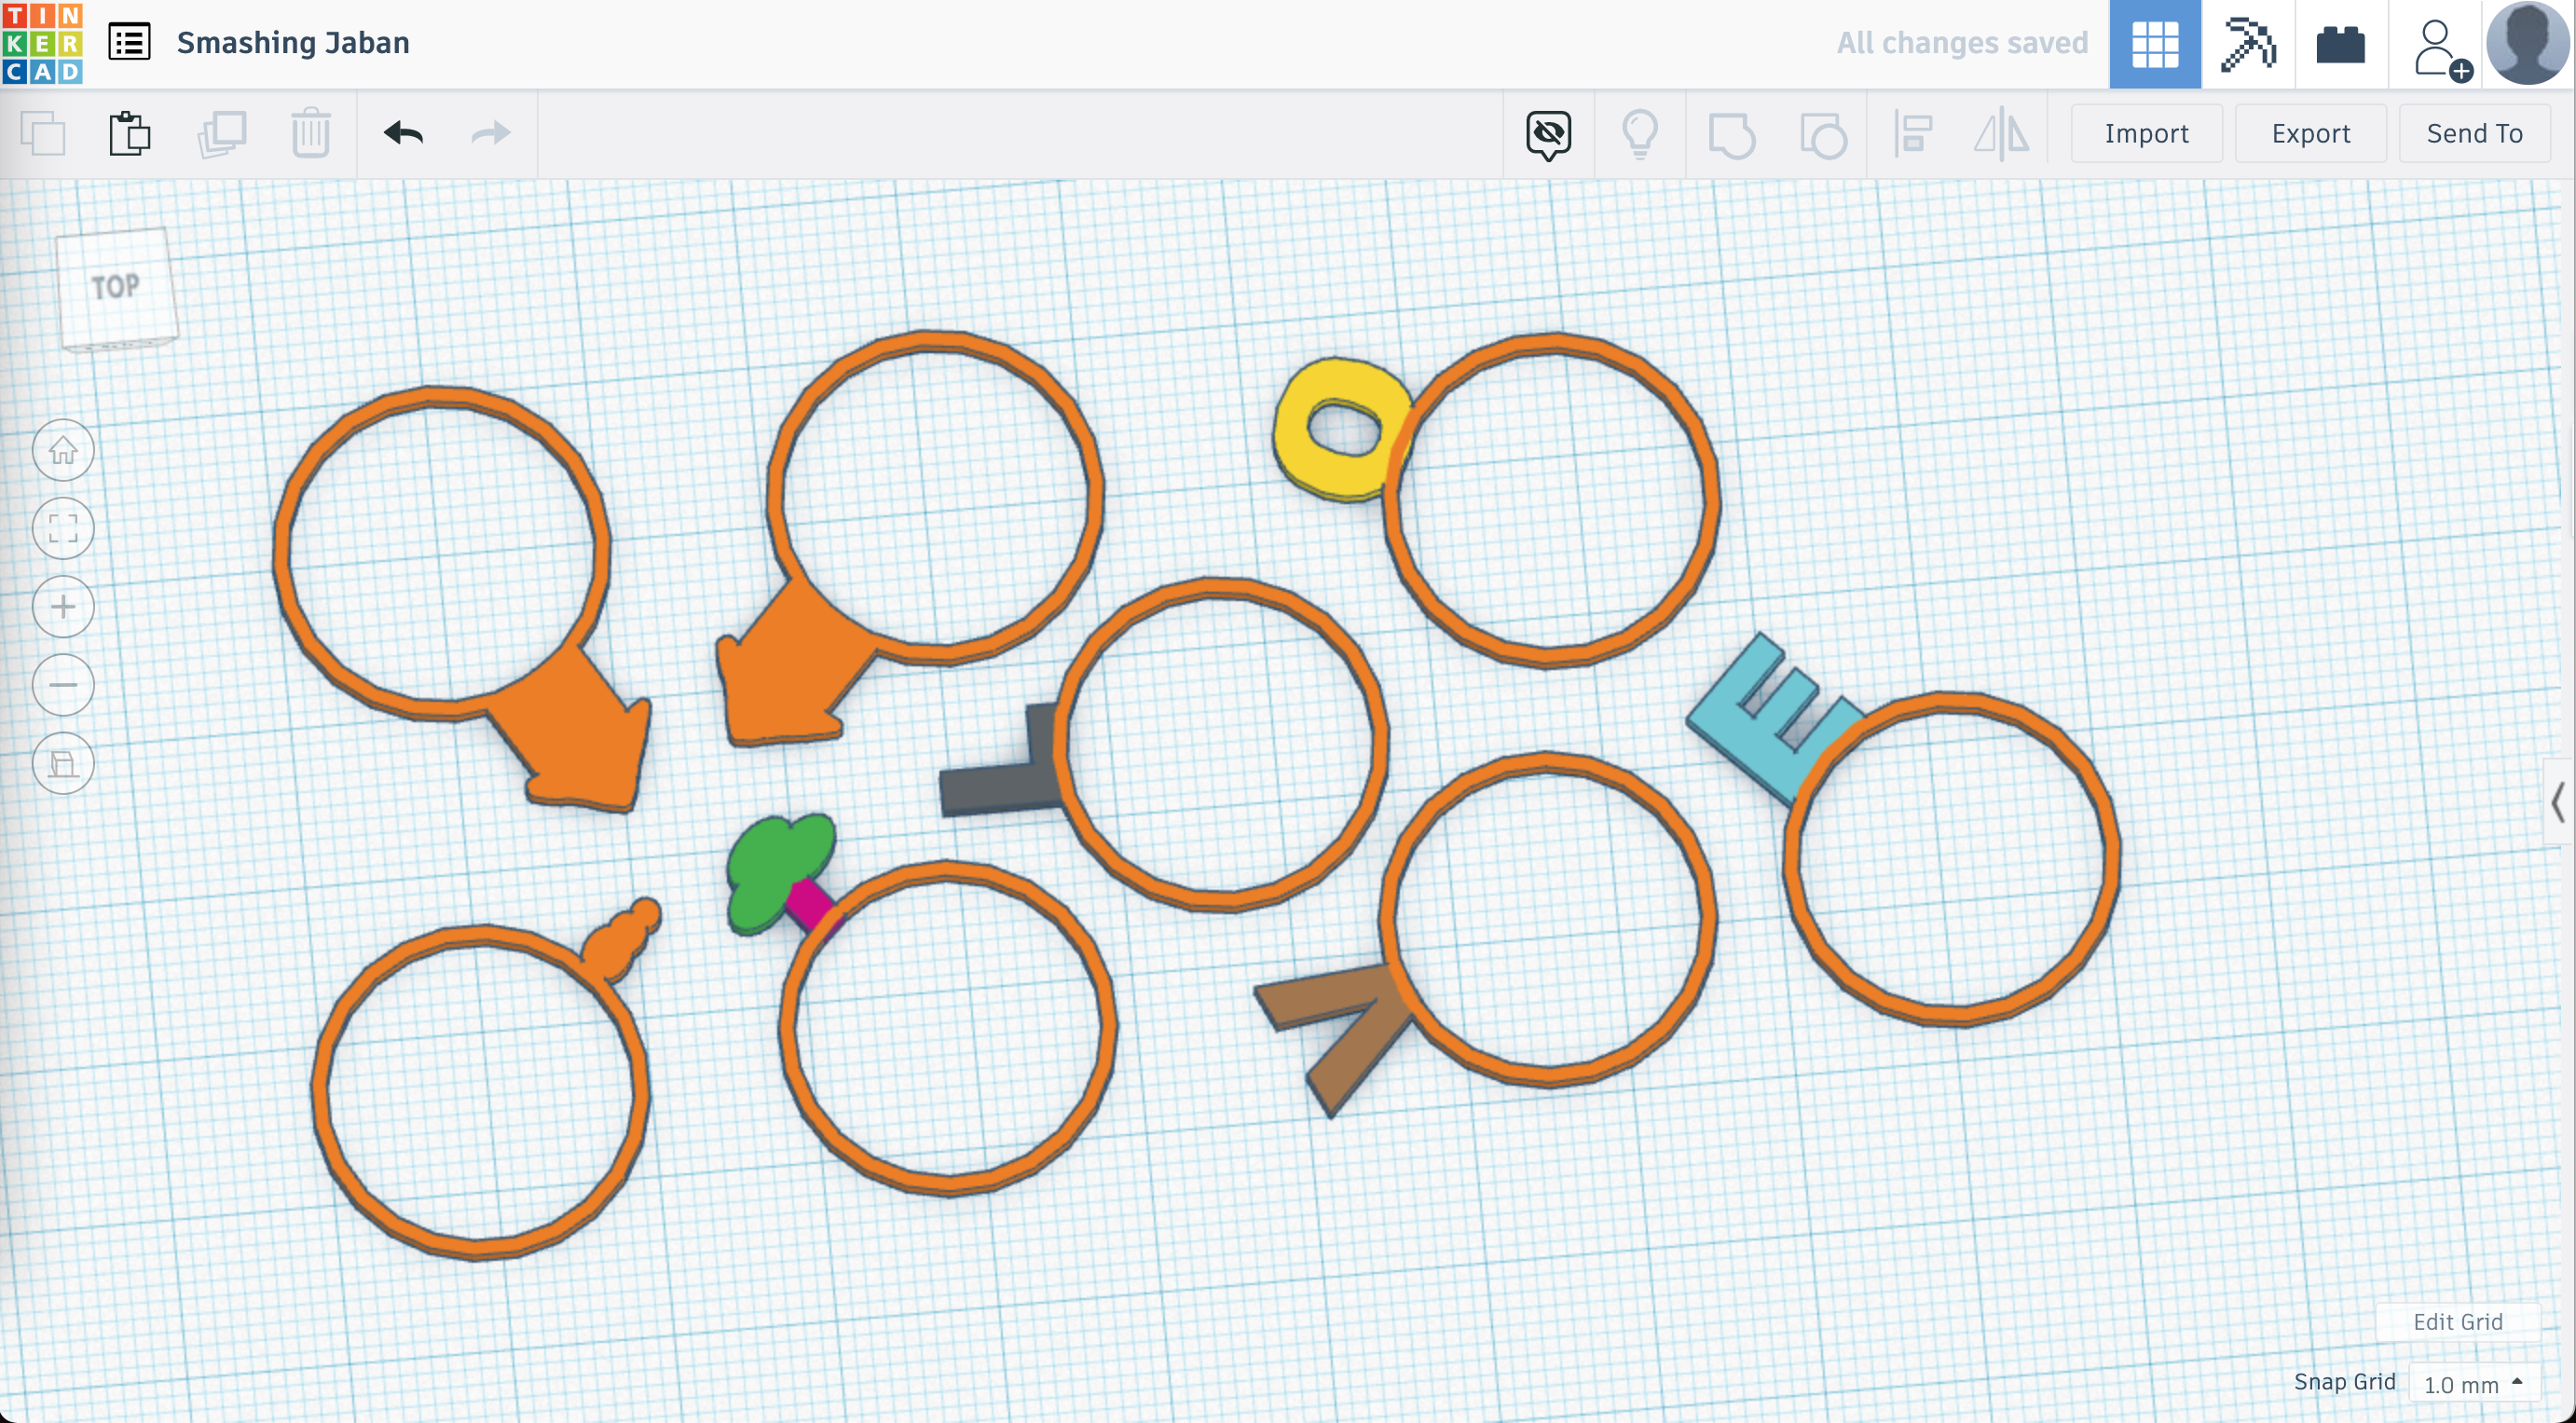Click the Ungroup shapes icon

(1822, 134)
